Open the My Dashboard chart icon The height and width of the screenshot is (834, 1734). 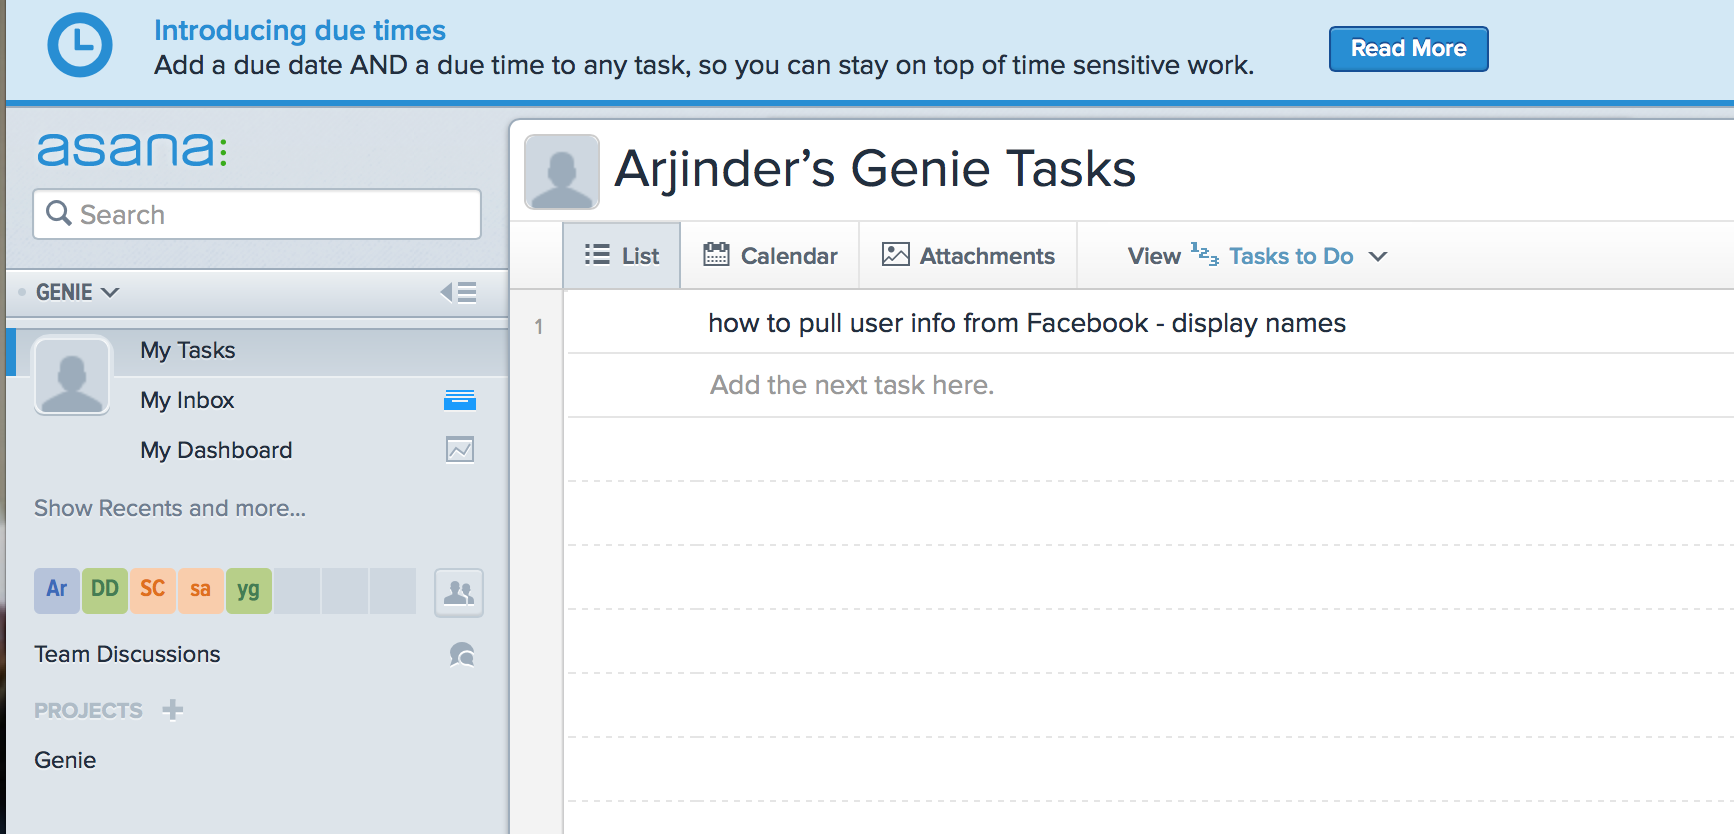click(460, 450)
